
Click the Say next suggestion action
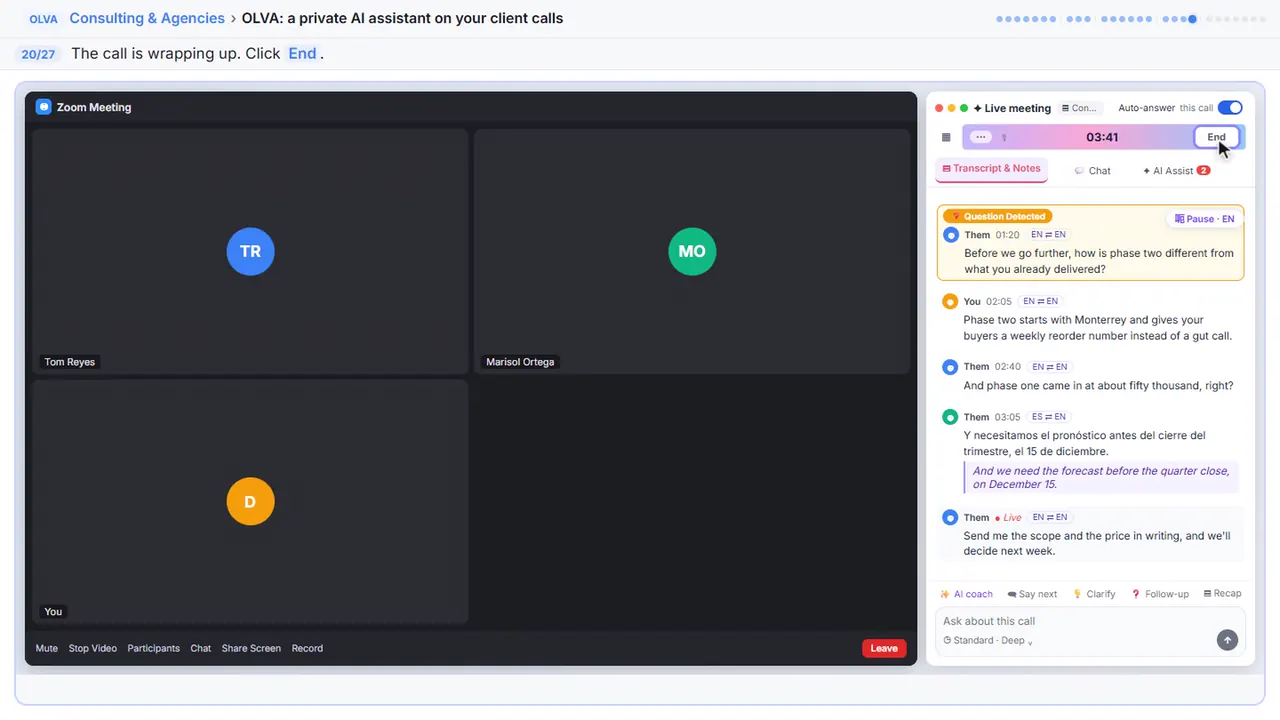1032,594
